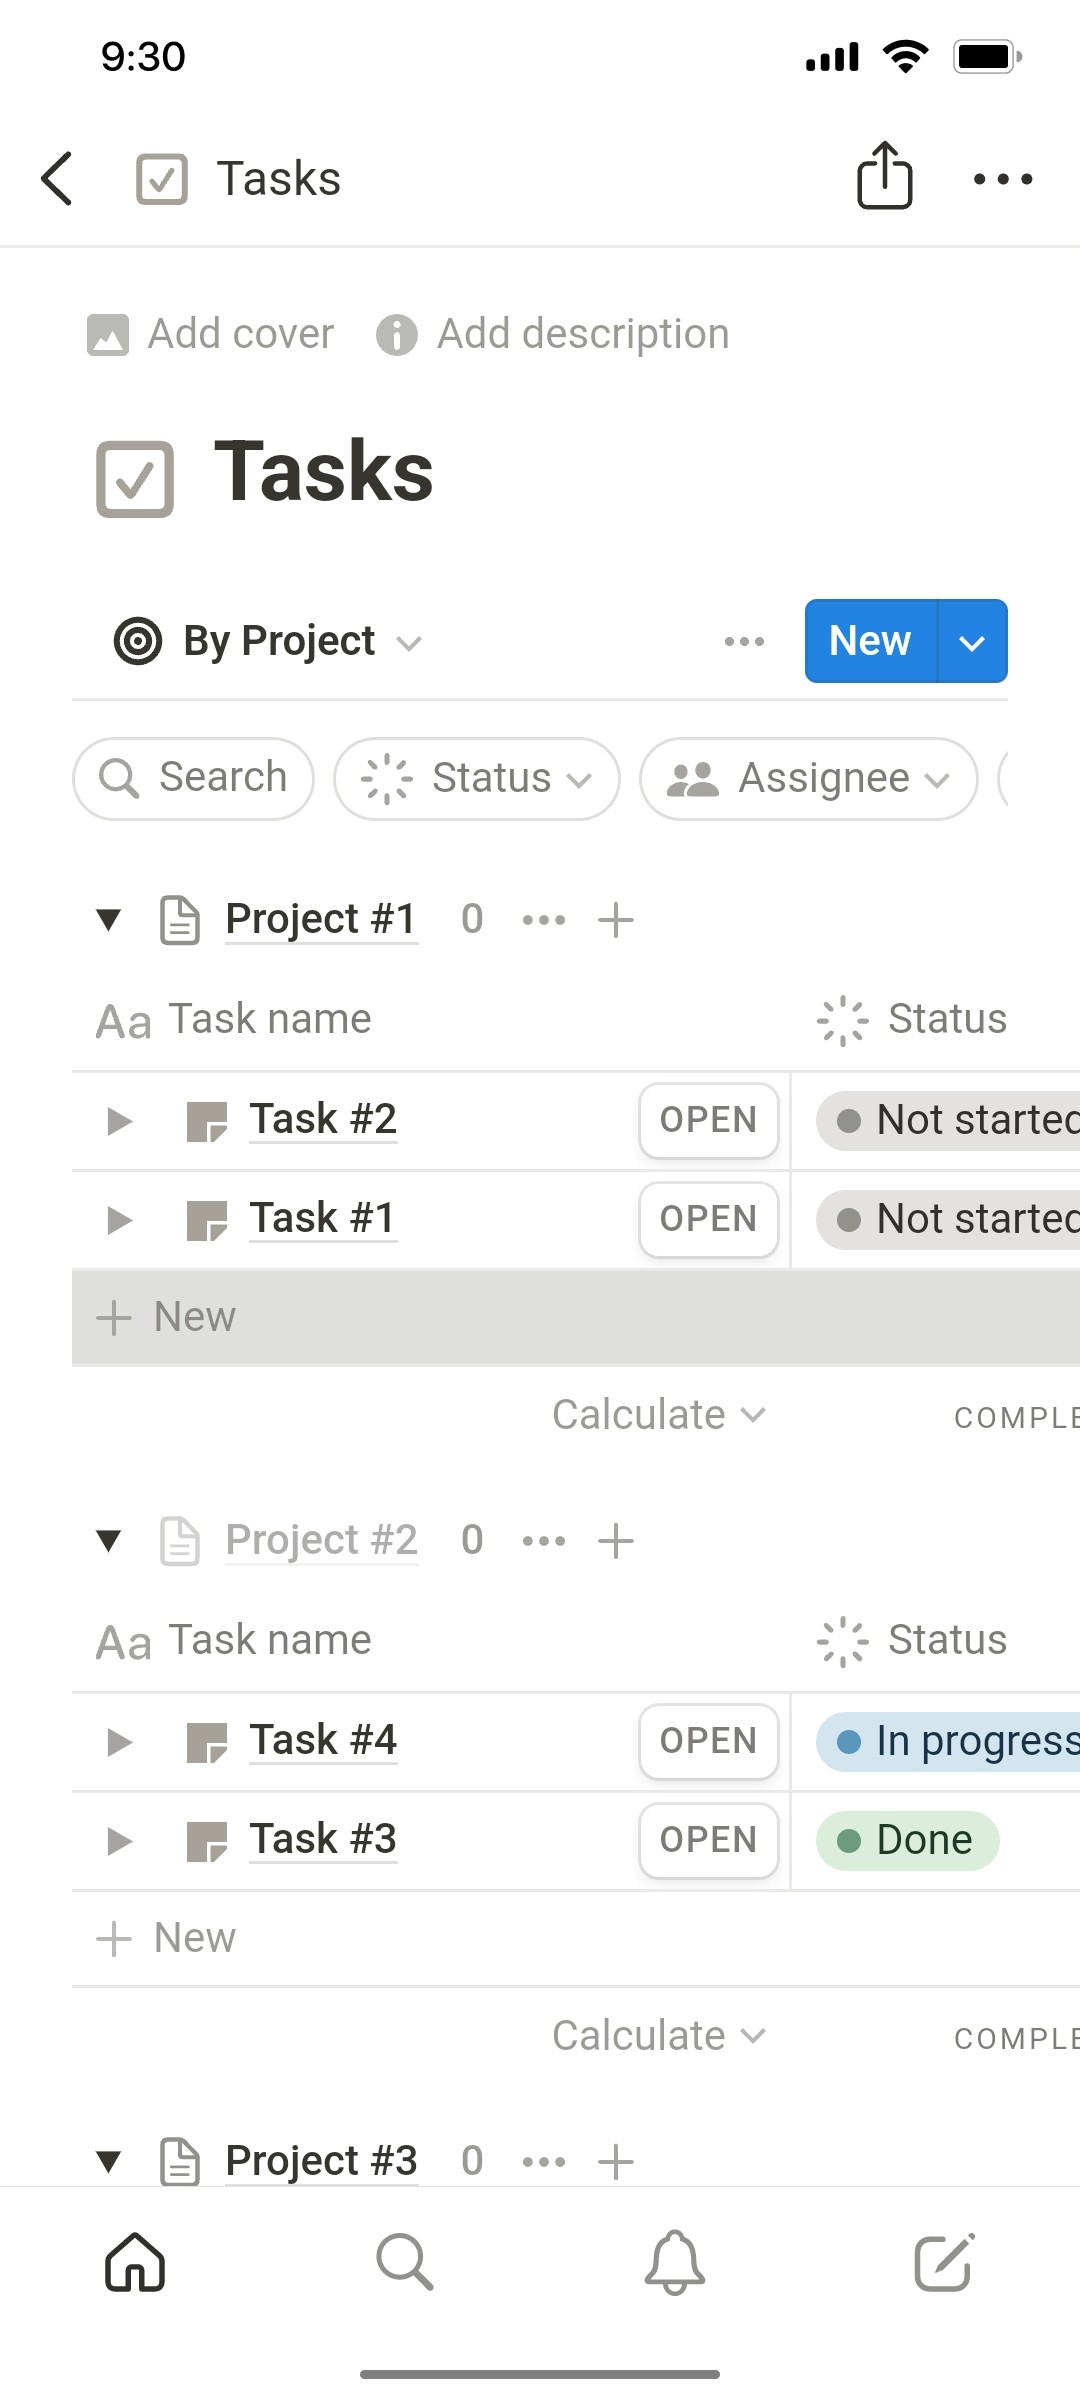The width and height of the screenshot is (1080, 2400).
Task: Tap Status column header in Project #1
Action: (x=912, y=1020)
